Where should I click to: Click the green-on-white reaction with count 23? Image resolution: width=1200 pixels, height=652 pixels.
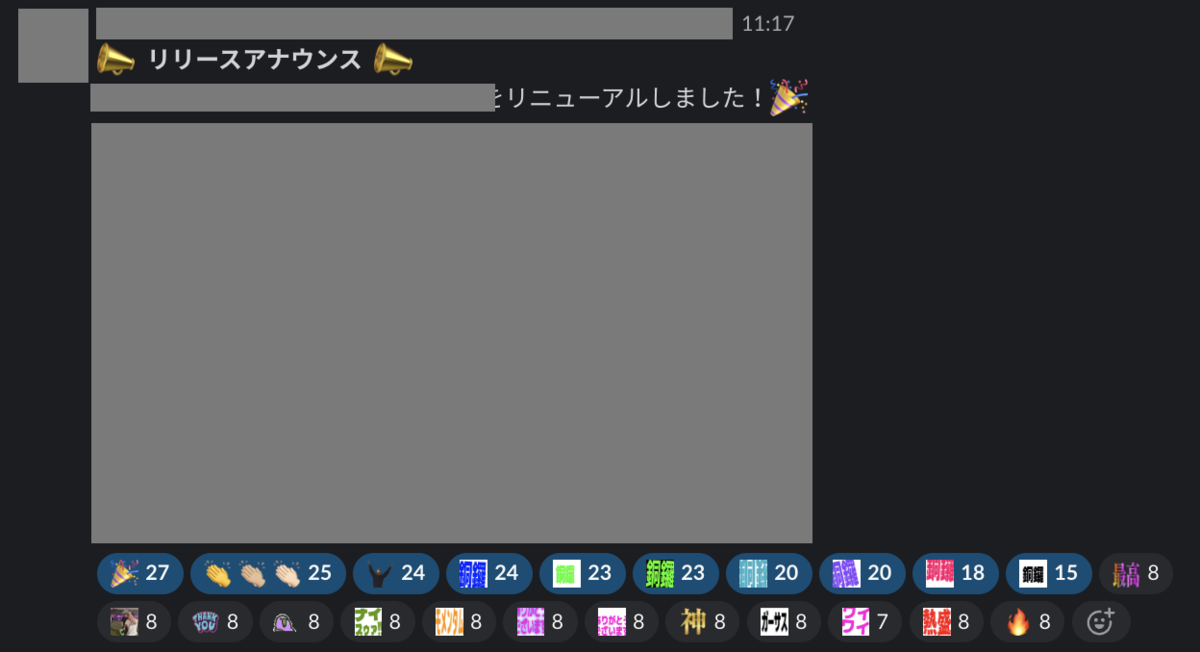[582, 573]
